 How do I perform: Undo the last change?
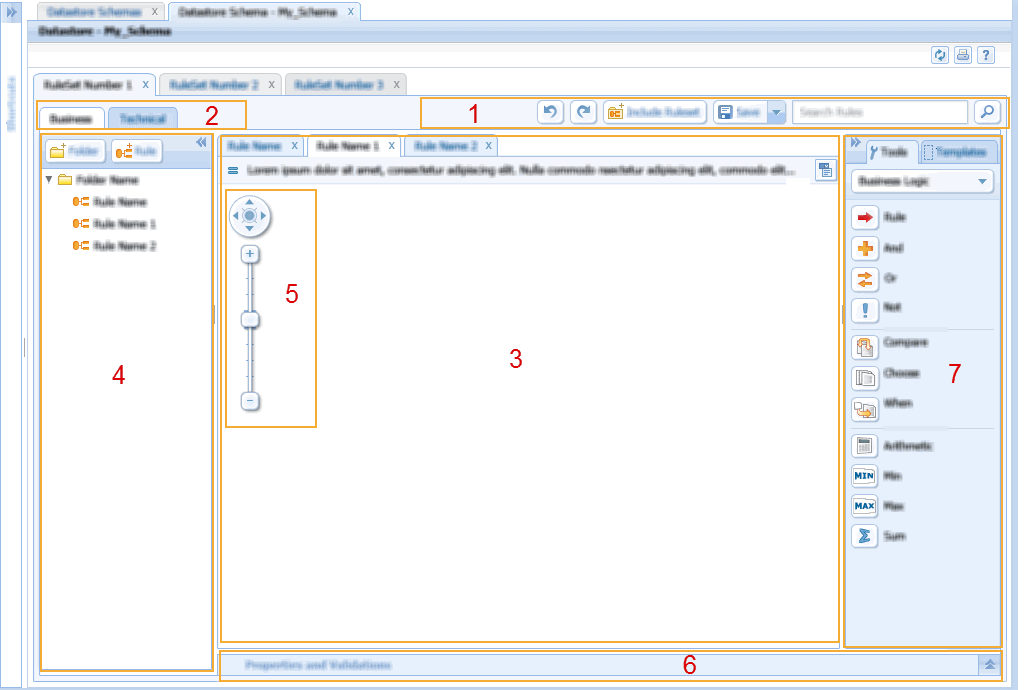pyautogui.click(x=550, y=112)
